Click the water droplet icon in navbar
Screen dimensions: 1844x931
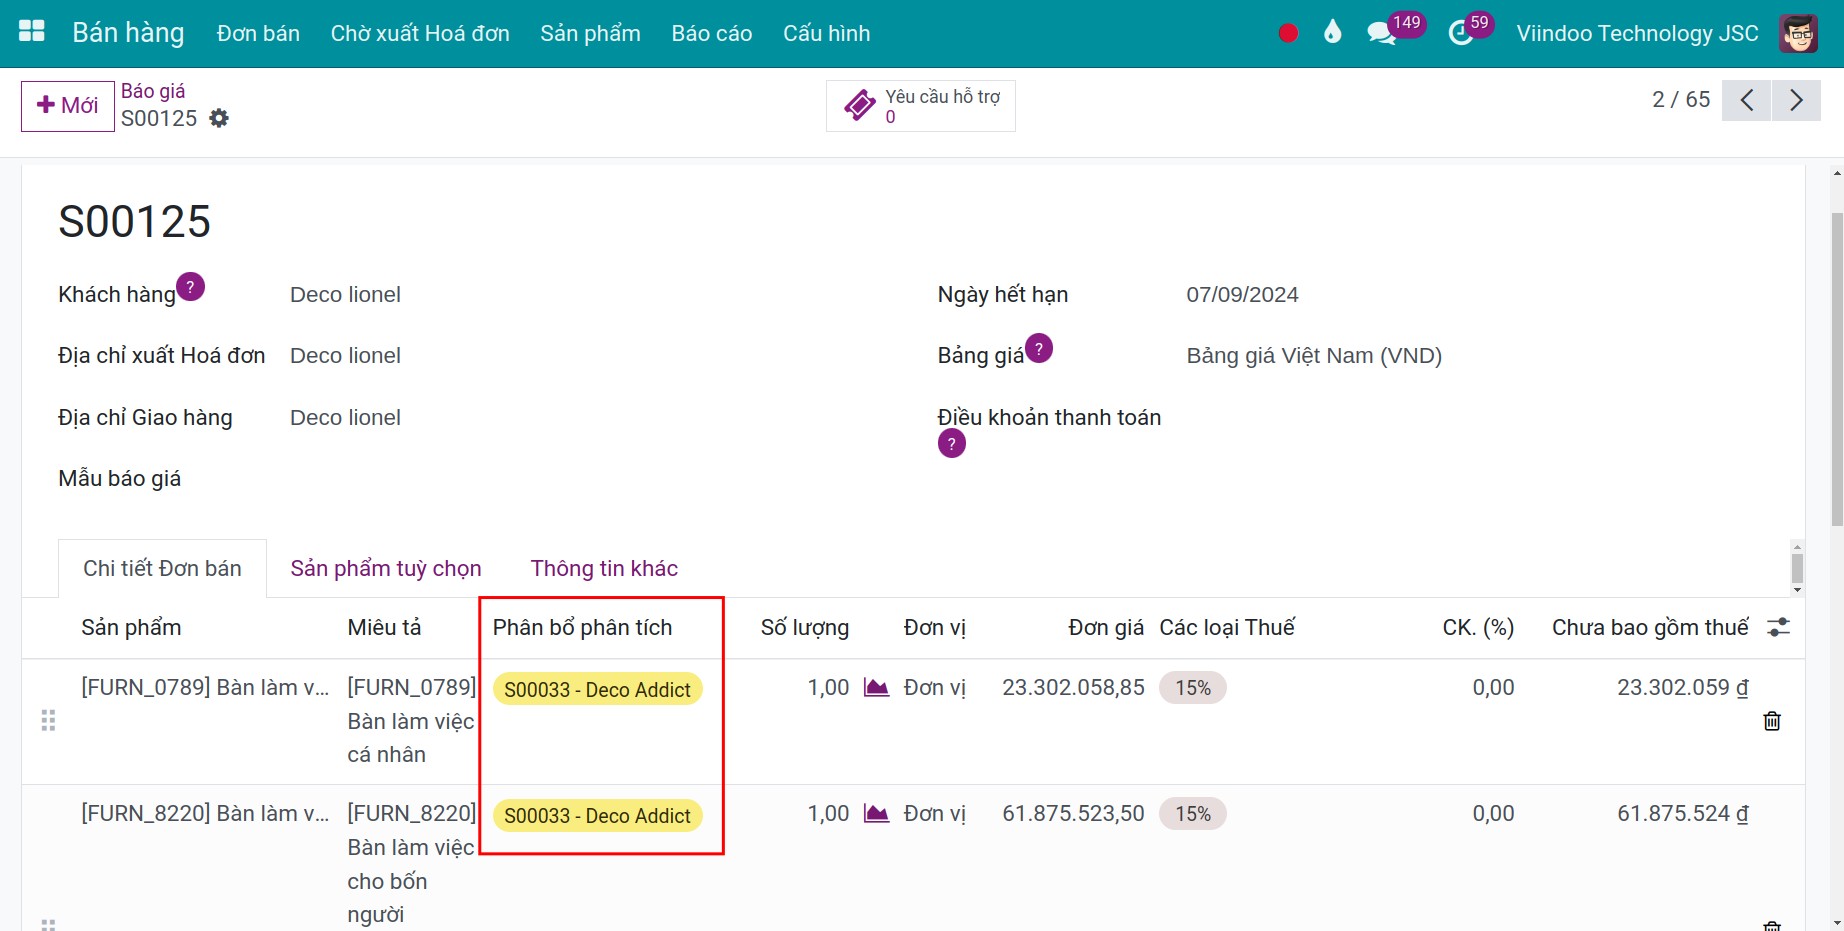pos(1332,33)
